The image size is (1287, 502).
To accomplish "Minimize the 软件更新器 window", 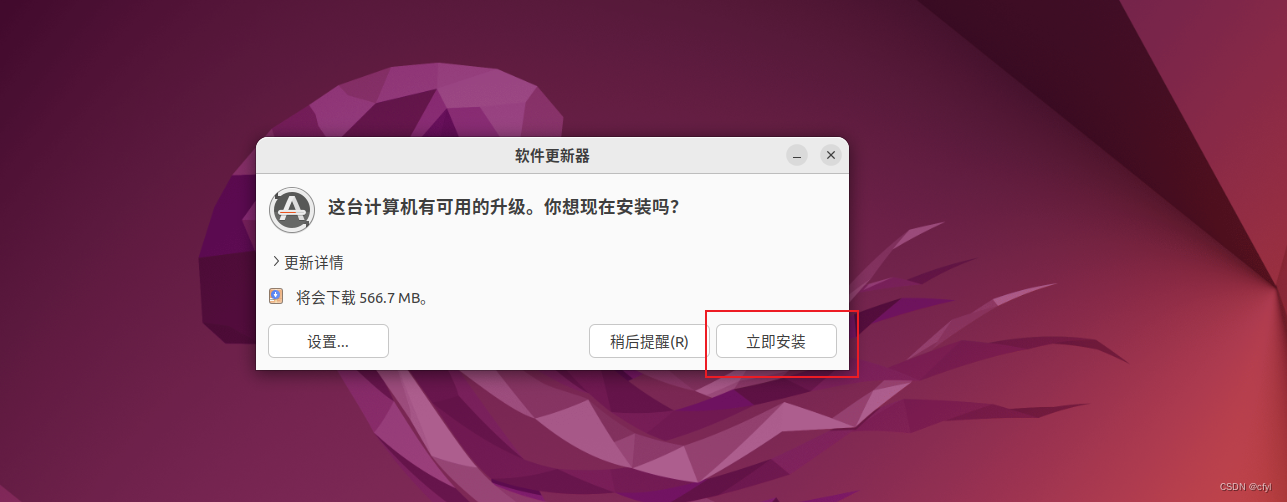I will click(797, 156).
